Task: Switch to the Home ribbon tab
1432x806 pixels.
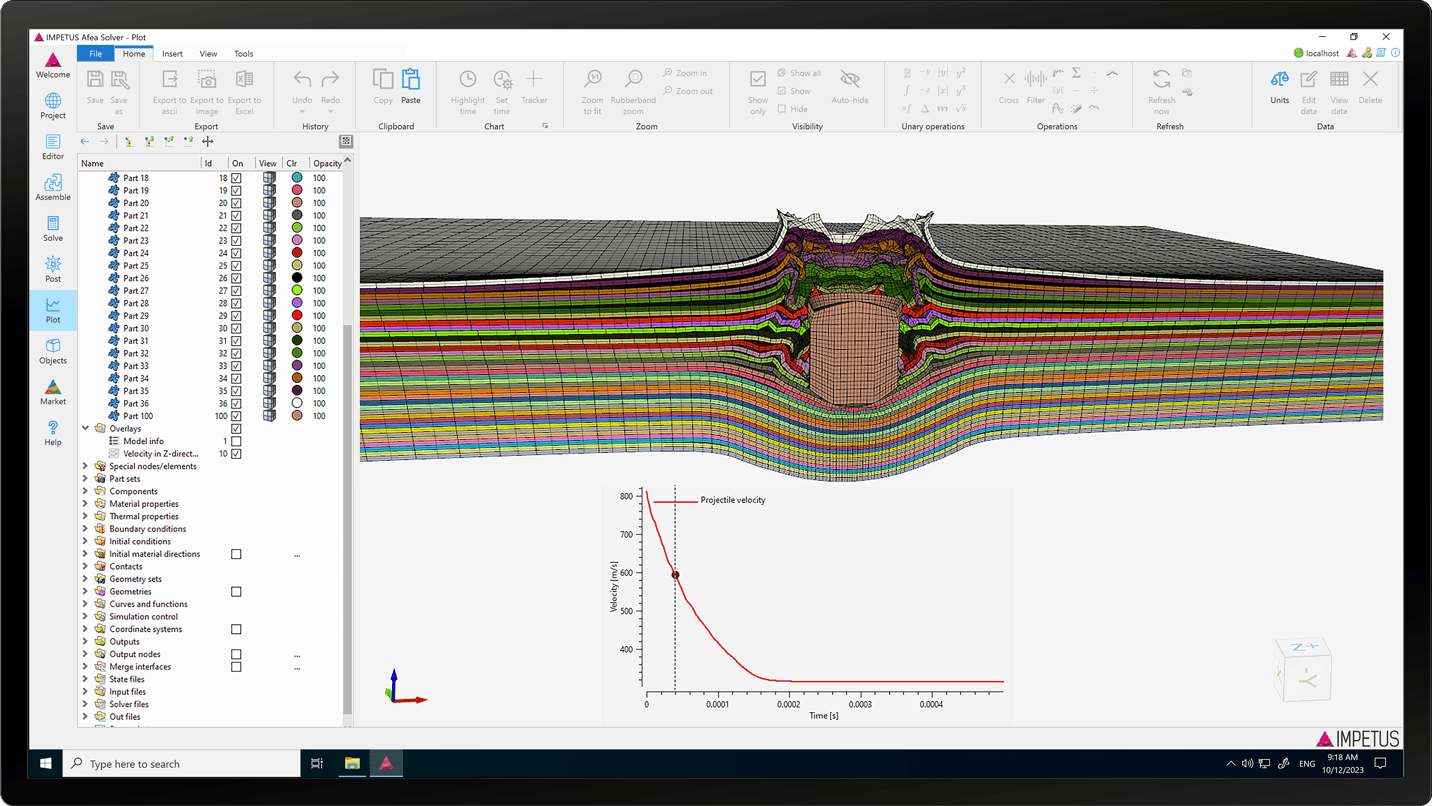Action: tap(134, 54)
